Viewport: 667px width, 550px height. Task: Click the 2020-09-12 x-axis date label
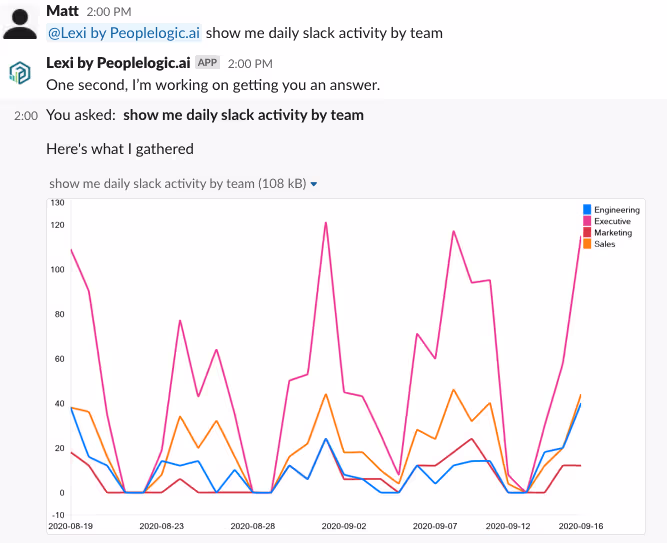tap(508, 526)
